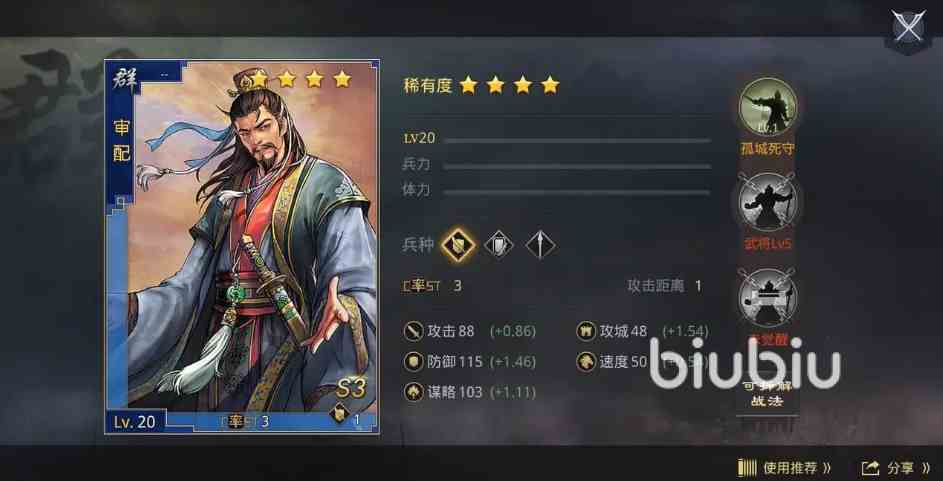Select the highlighted gold shield troop type
This screenshot has width=943, height=481.
[458, 245]
